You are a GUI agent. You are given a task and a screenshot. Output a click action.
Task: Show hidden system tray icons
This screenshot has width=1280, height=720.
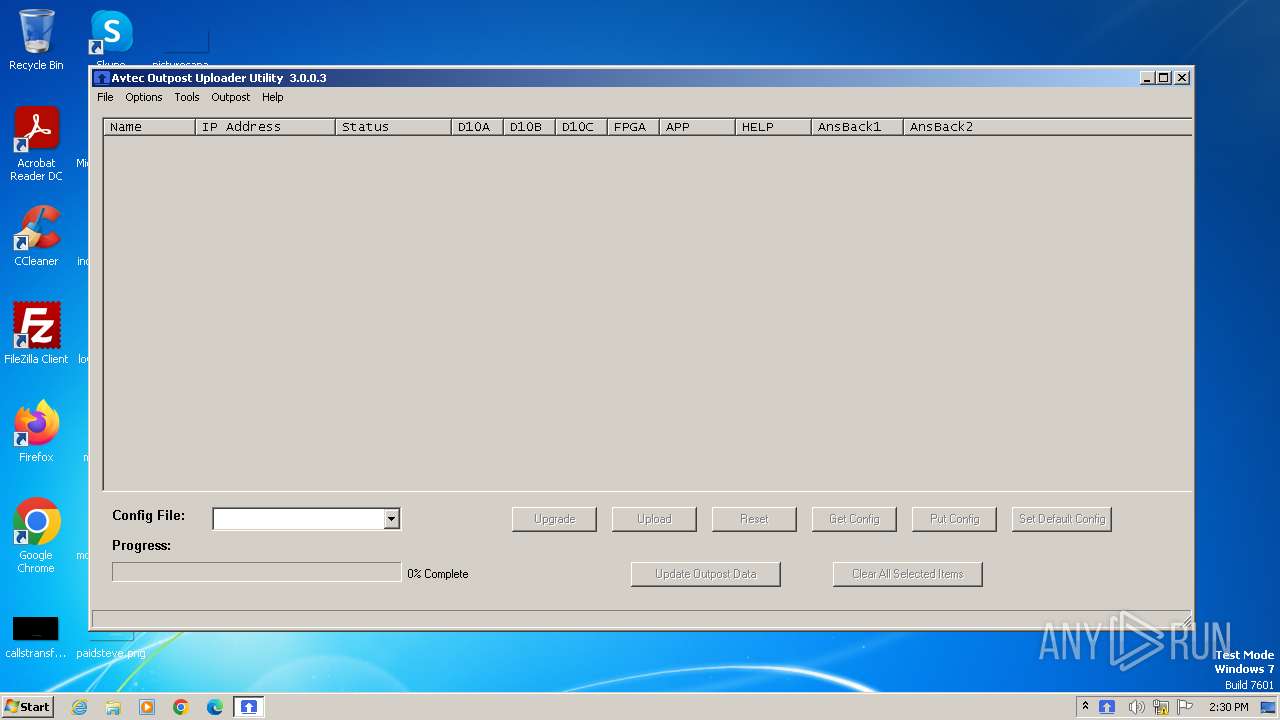pos(1085,707)
